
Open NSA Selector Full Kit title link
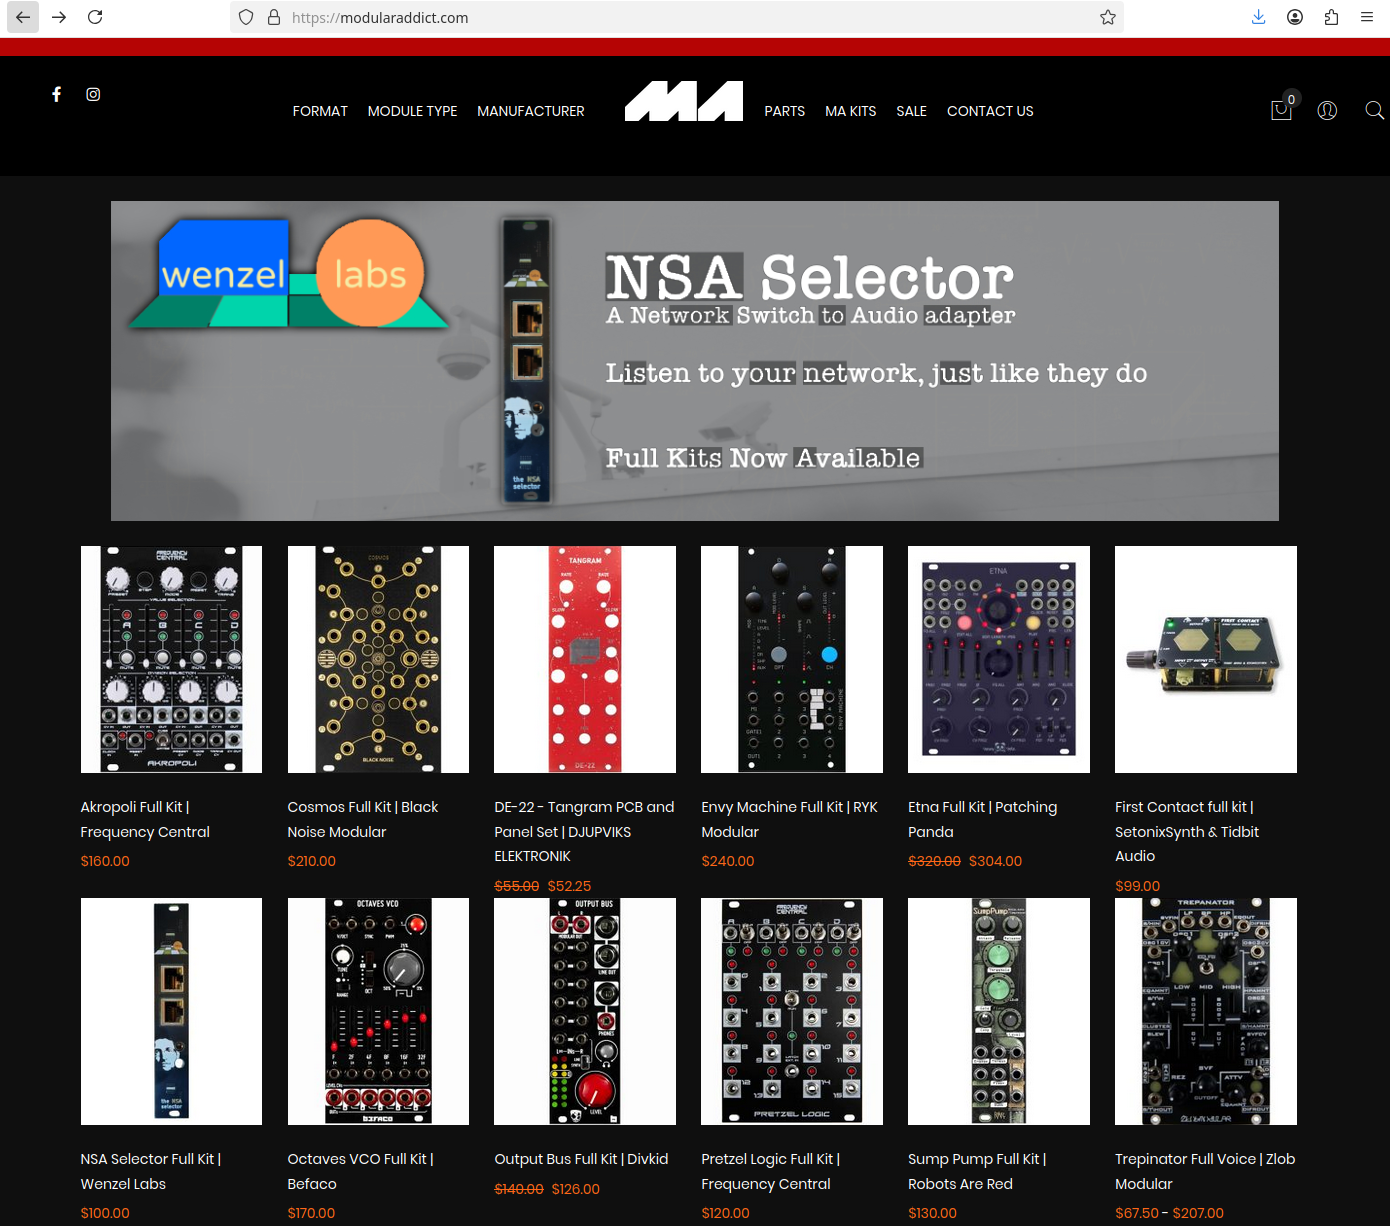coord(151,1171)
